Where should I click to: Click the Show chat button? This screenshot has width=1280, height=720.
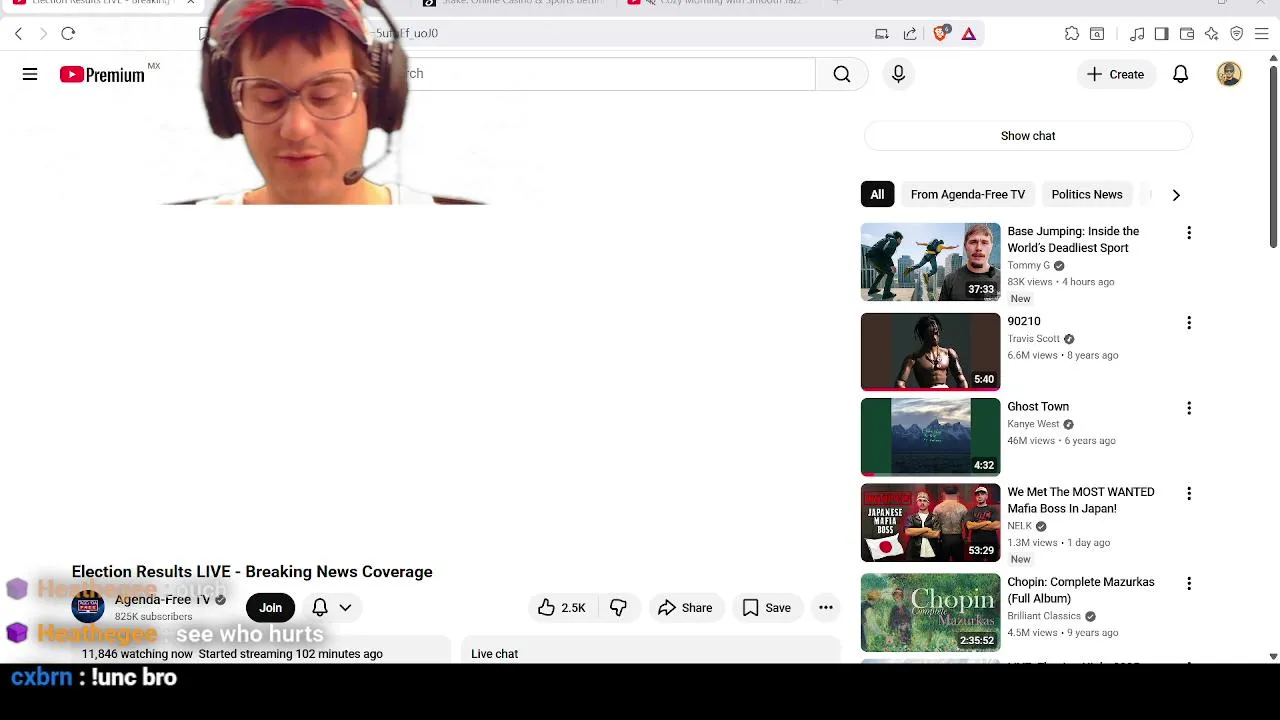1028,136
